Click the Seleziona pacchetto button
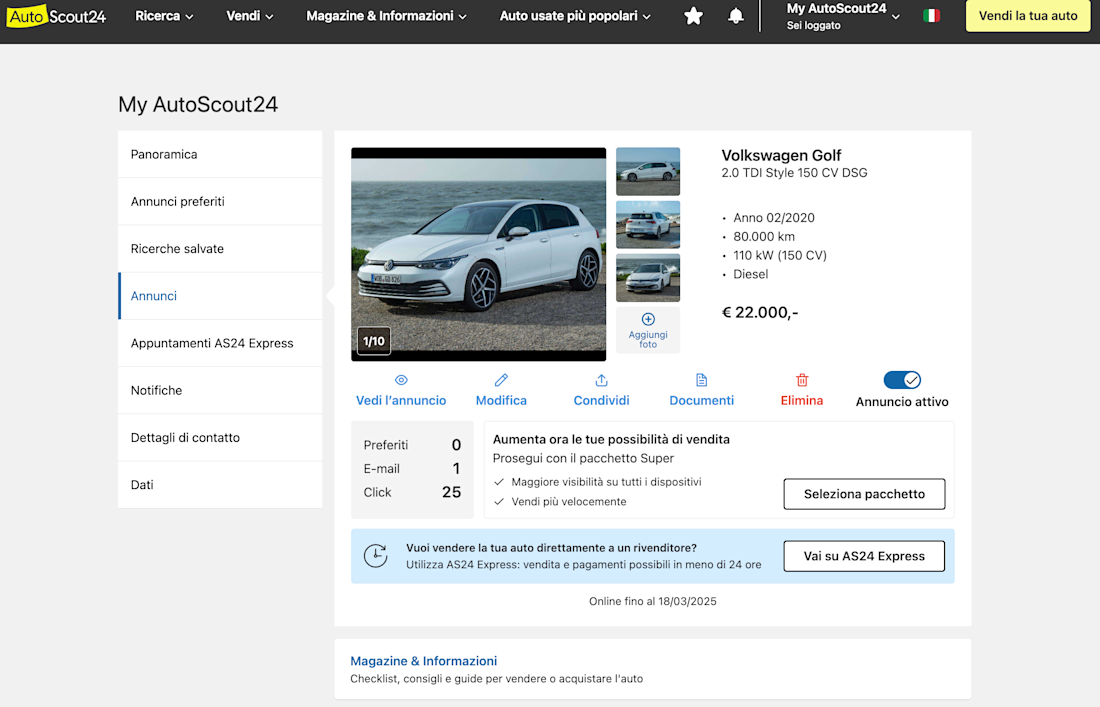1100x707 pixels. 864,494
